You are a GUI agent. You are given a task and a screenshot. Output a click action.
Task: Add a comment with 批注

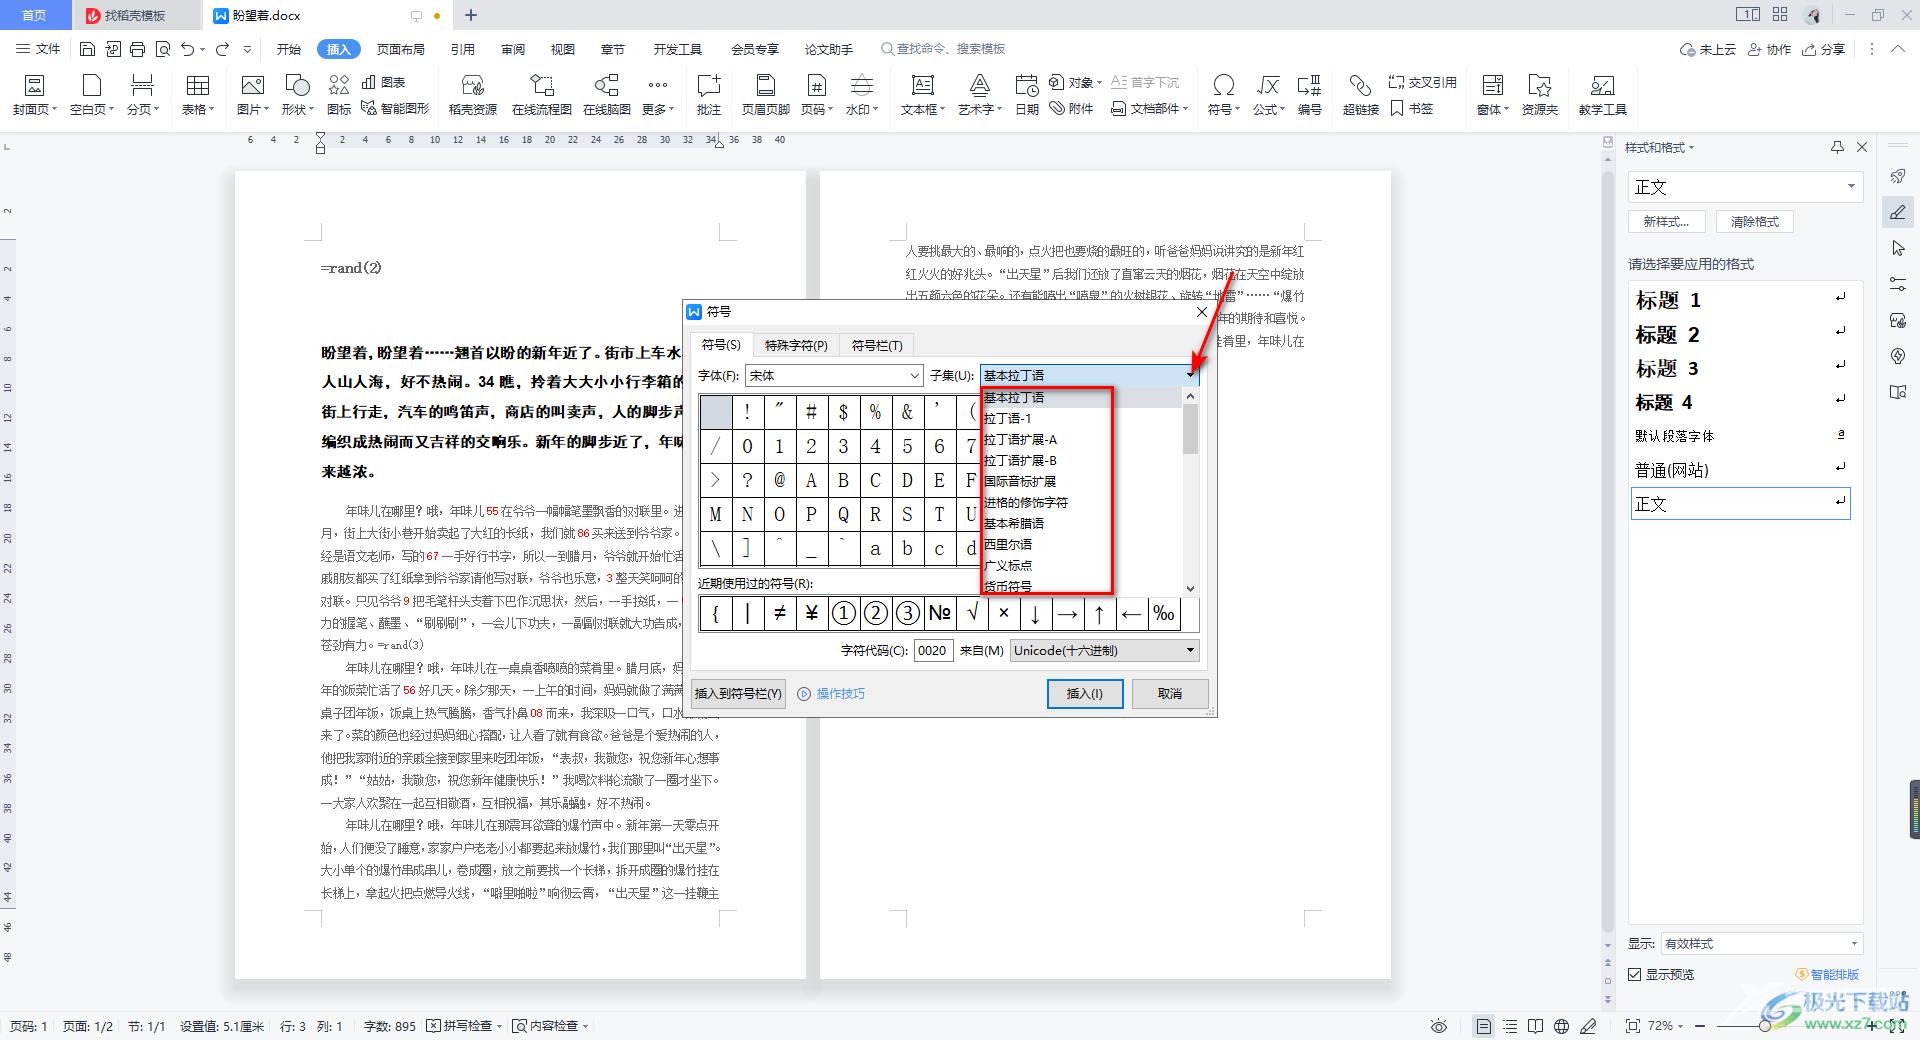tap(709, 95)
